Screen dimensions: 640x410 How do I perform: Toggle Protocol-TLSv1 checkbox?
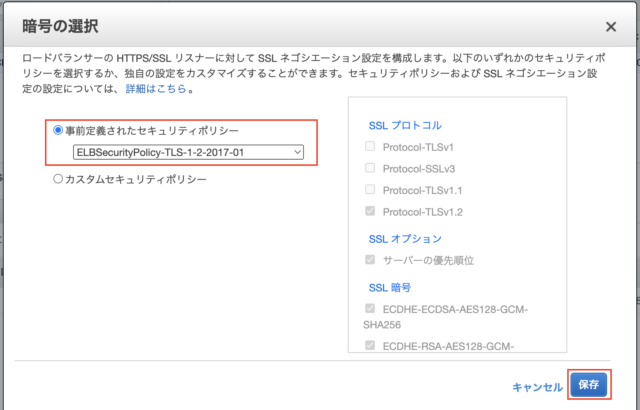point(370,146)
